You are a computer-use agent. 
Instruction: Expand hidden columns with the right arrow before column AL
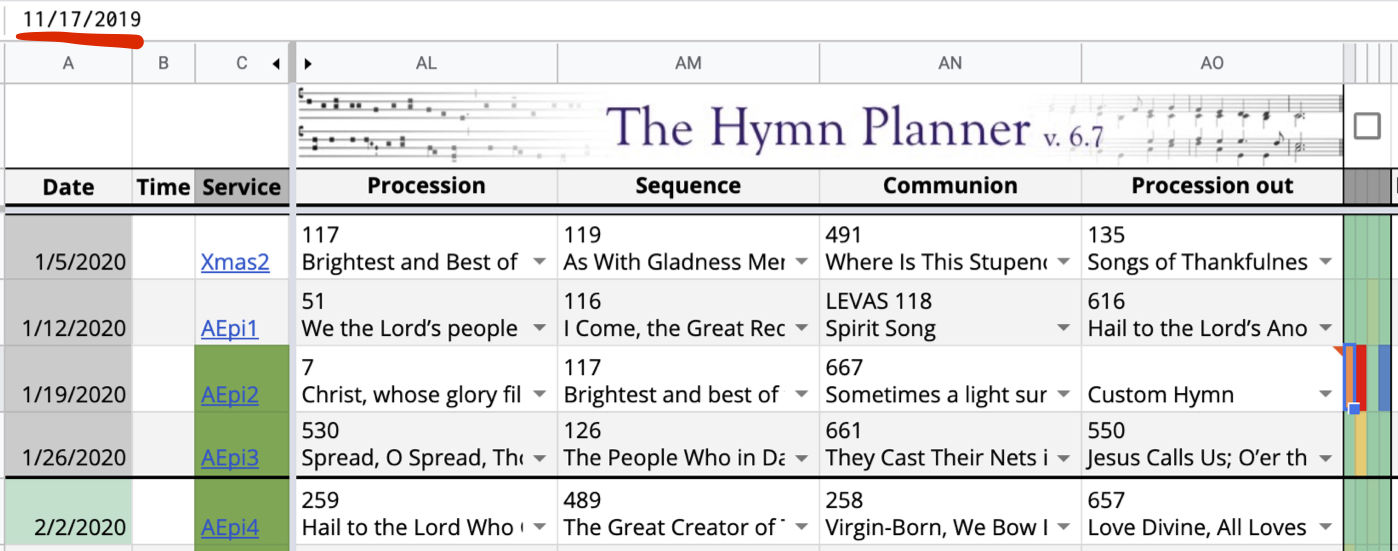point(309,64)
